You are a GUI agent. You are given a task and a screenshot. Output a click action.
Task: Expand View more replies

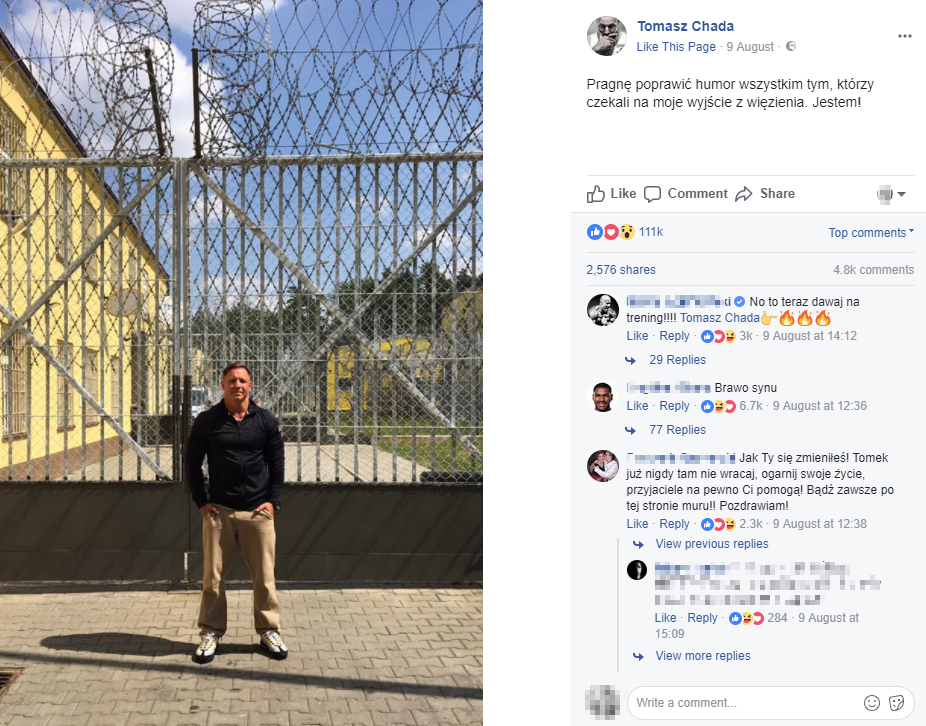pos(703,656)
